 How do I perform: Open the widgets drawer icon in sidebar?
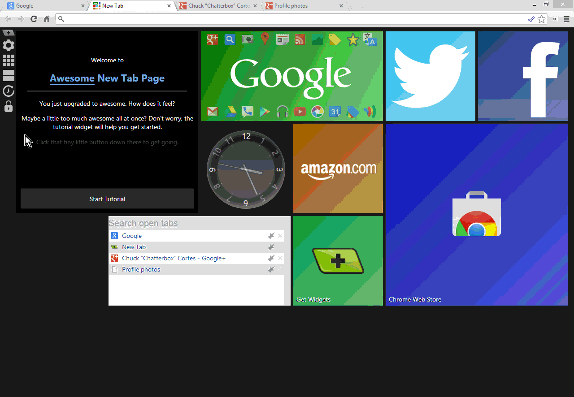tap(8, 33)
